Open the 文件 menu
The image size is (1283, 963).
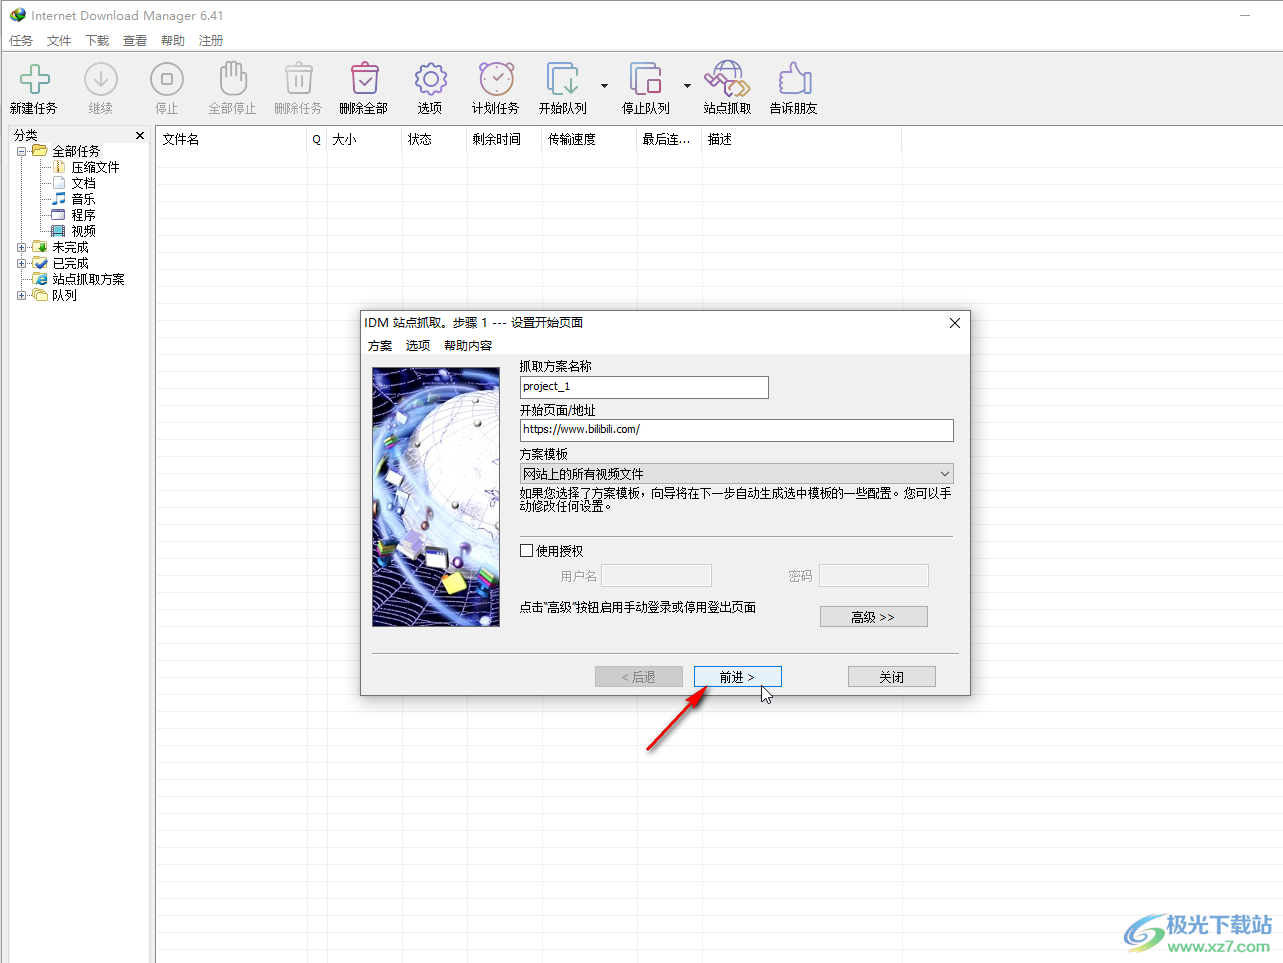59,41
